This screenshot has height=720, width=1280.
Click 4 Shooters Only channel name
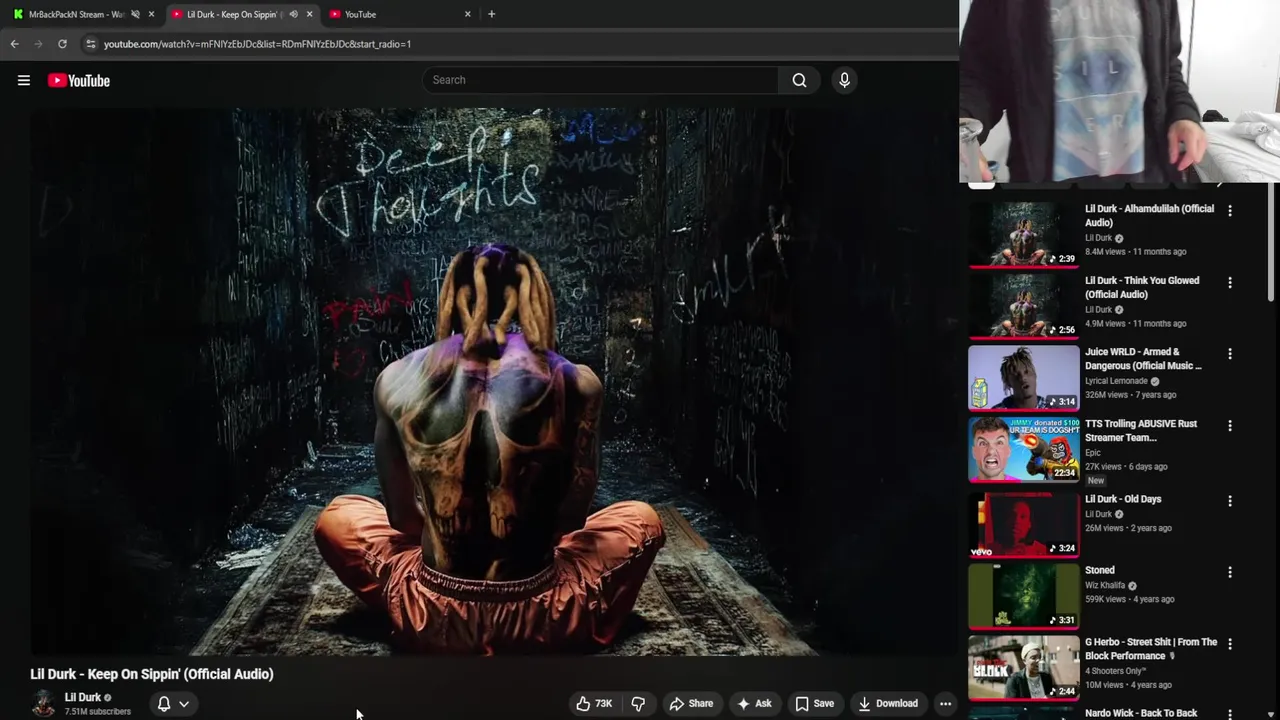[x=1115, y=671]
